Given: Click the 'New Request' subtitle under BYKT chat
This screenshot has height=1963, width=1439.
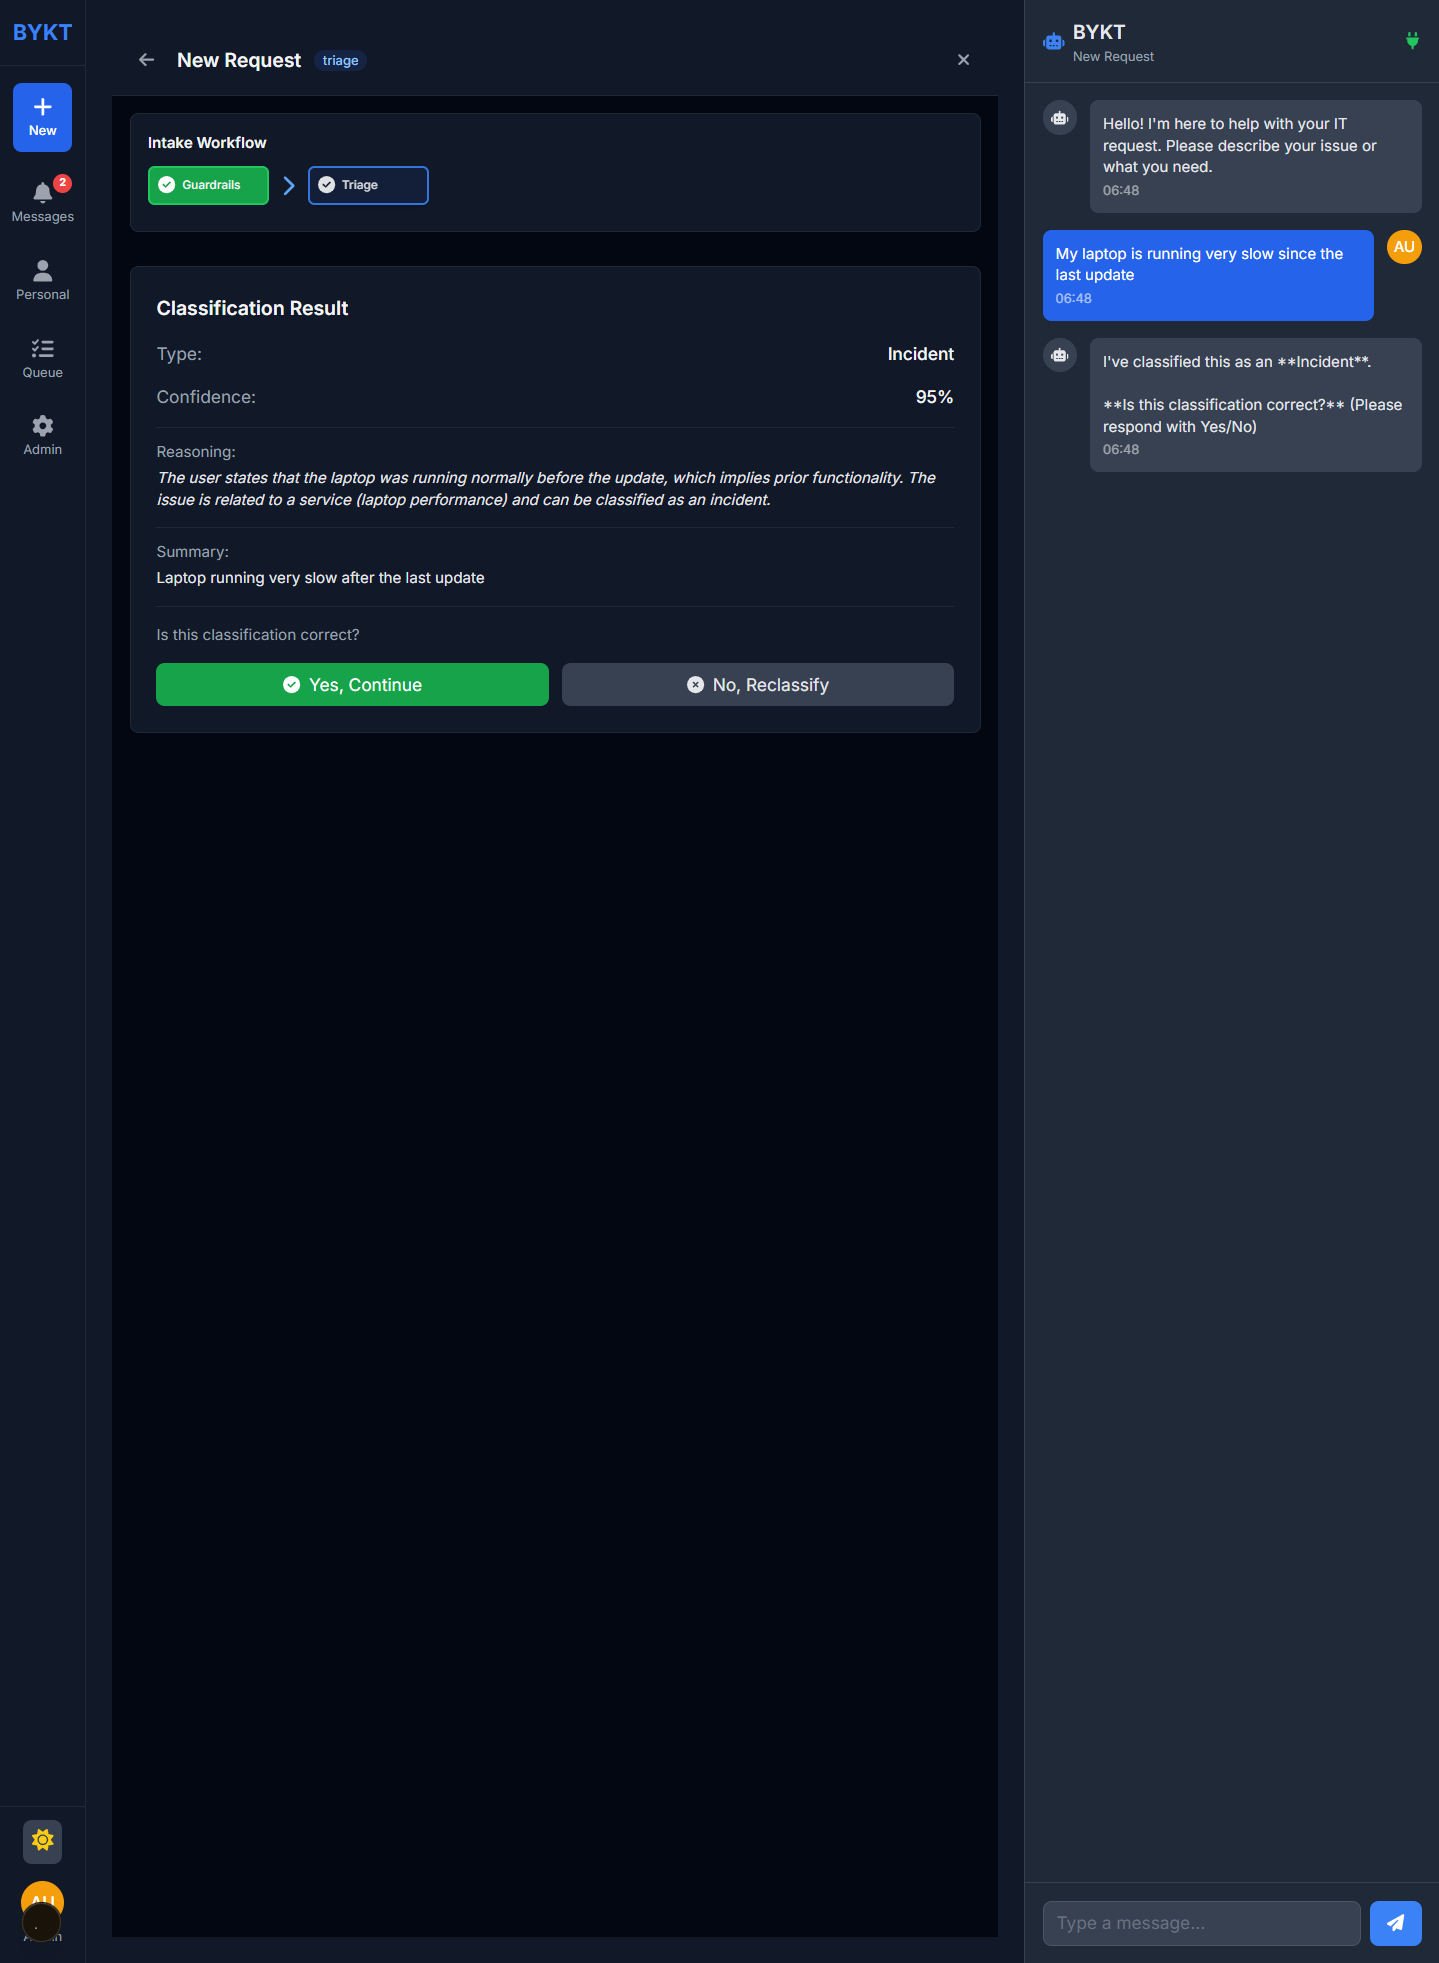Looking at the screenshot, I should pyautogui.click(x=1113, y=57).
